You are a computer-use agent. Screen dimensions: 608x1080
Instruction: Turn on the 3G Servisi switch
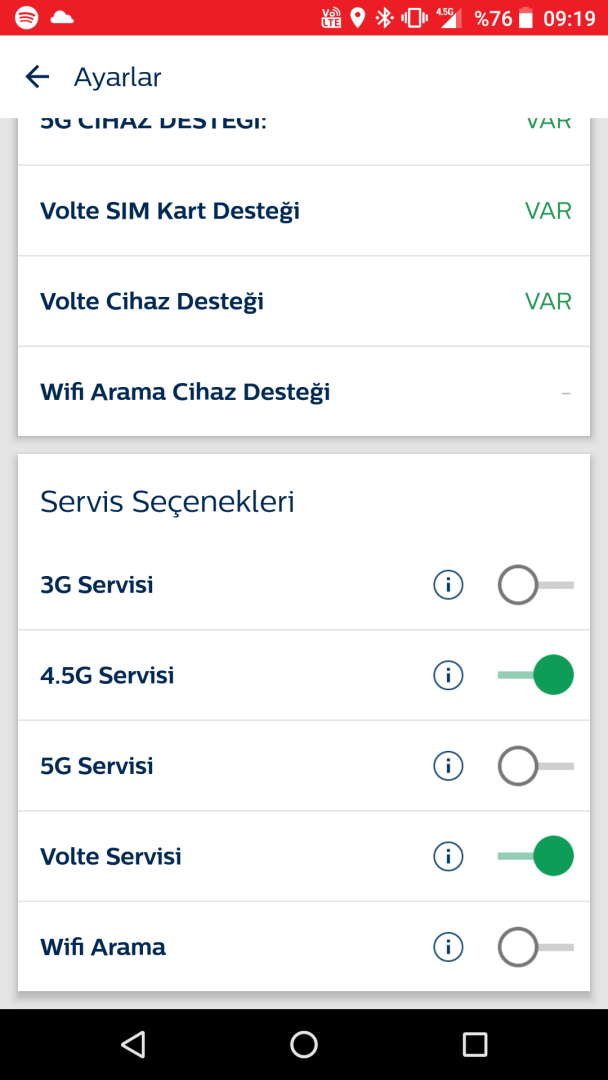(535, 584)
